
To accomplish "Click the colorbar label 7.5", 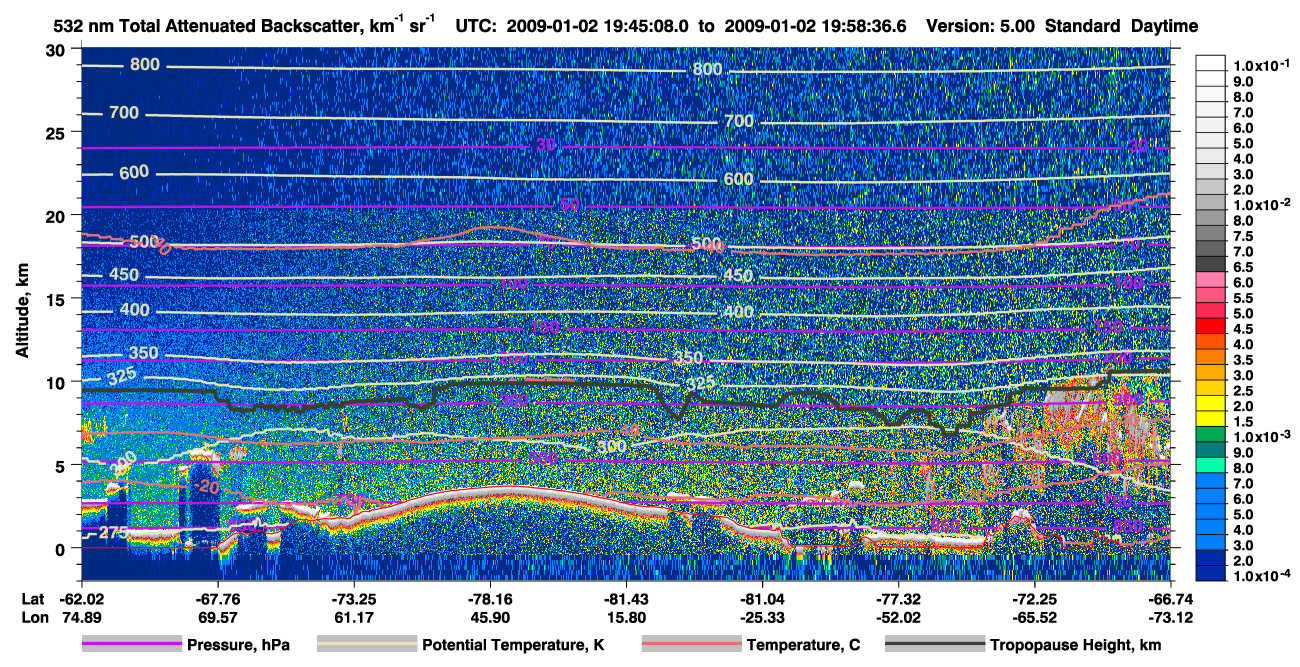I will click(1243, 237).
